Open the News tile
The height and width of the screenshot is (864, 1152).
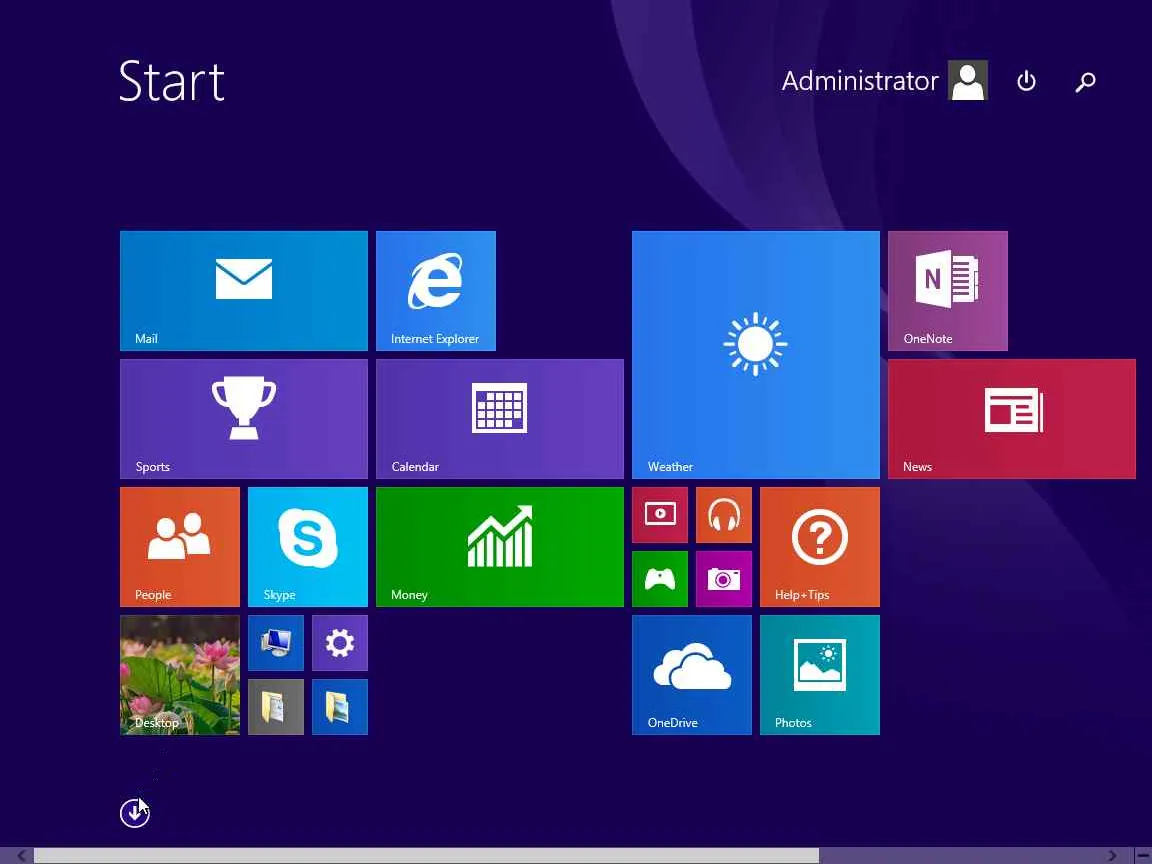point(1012,419)
